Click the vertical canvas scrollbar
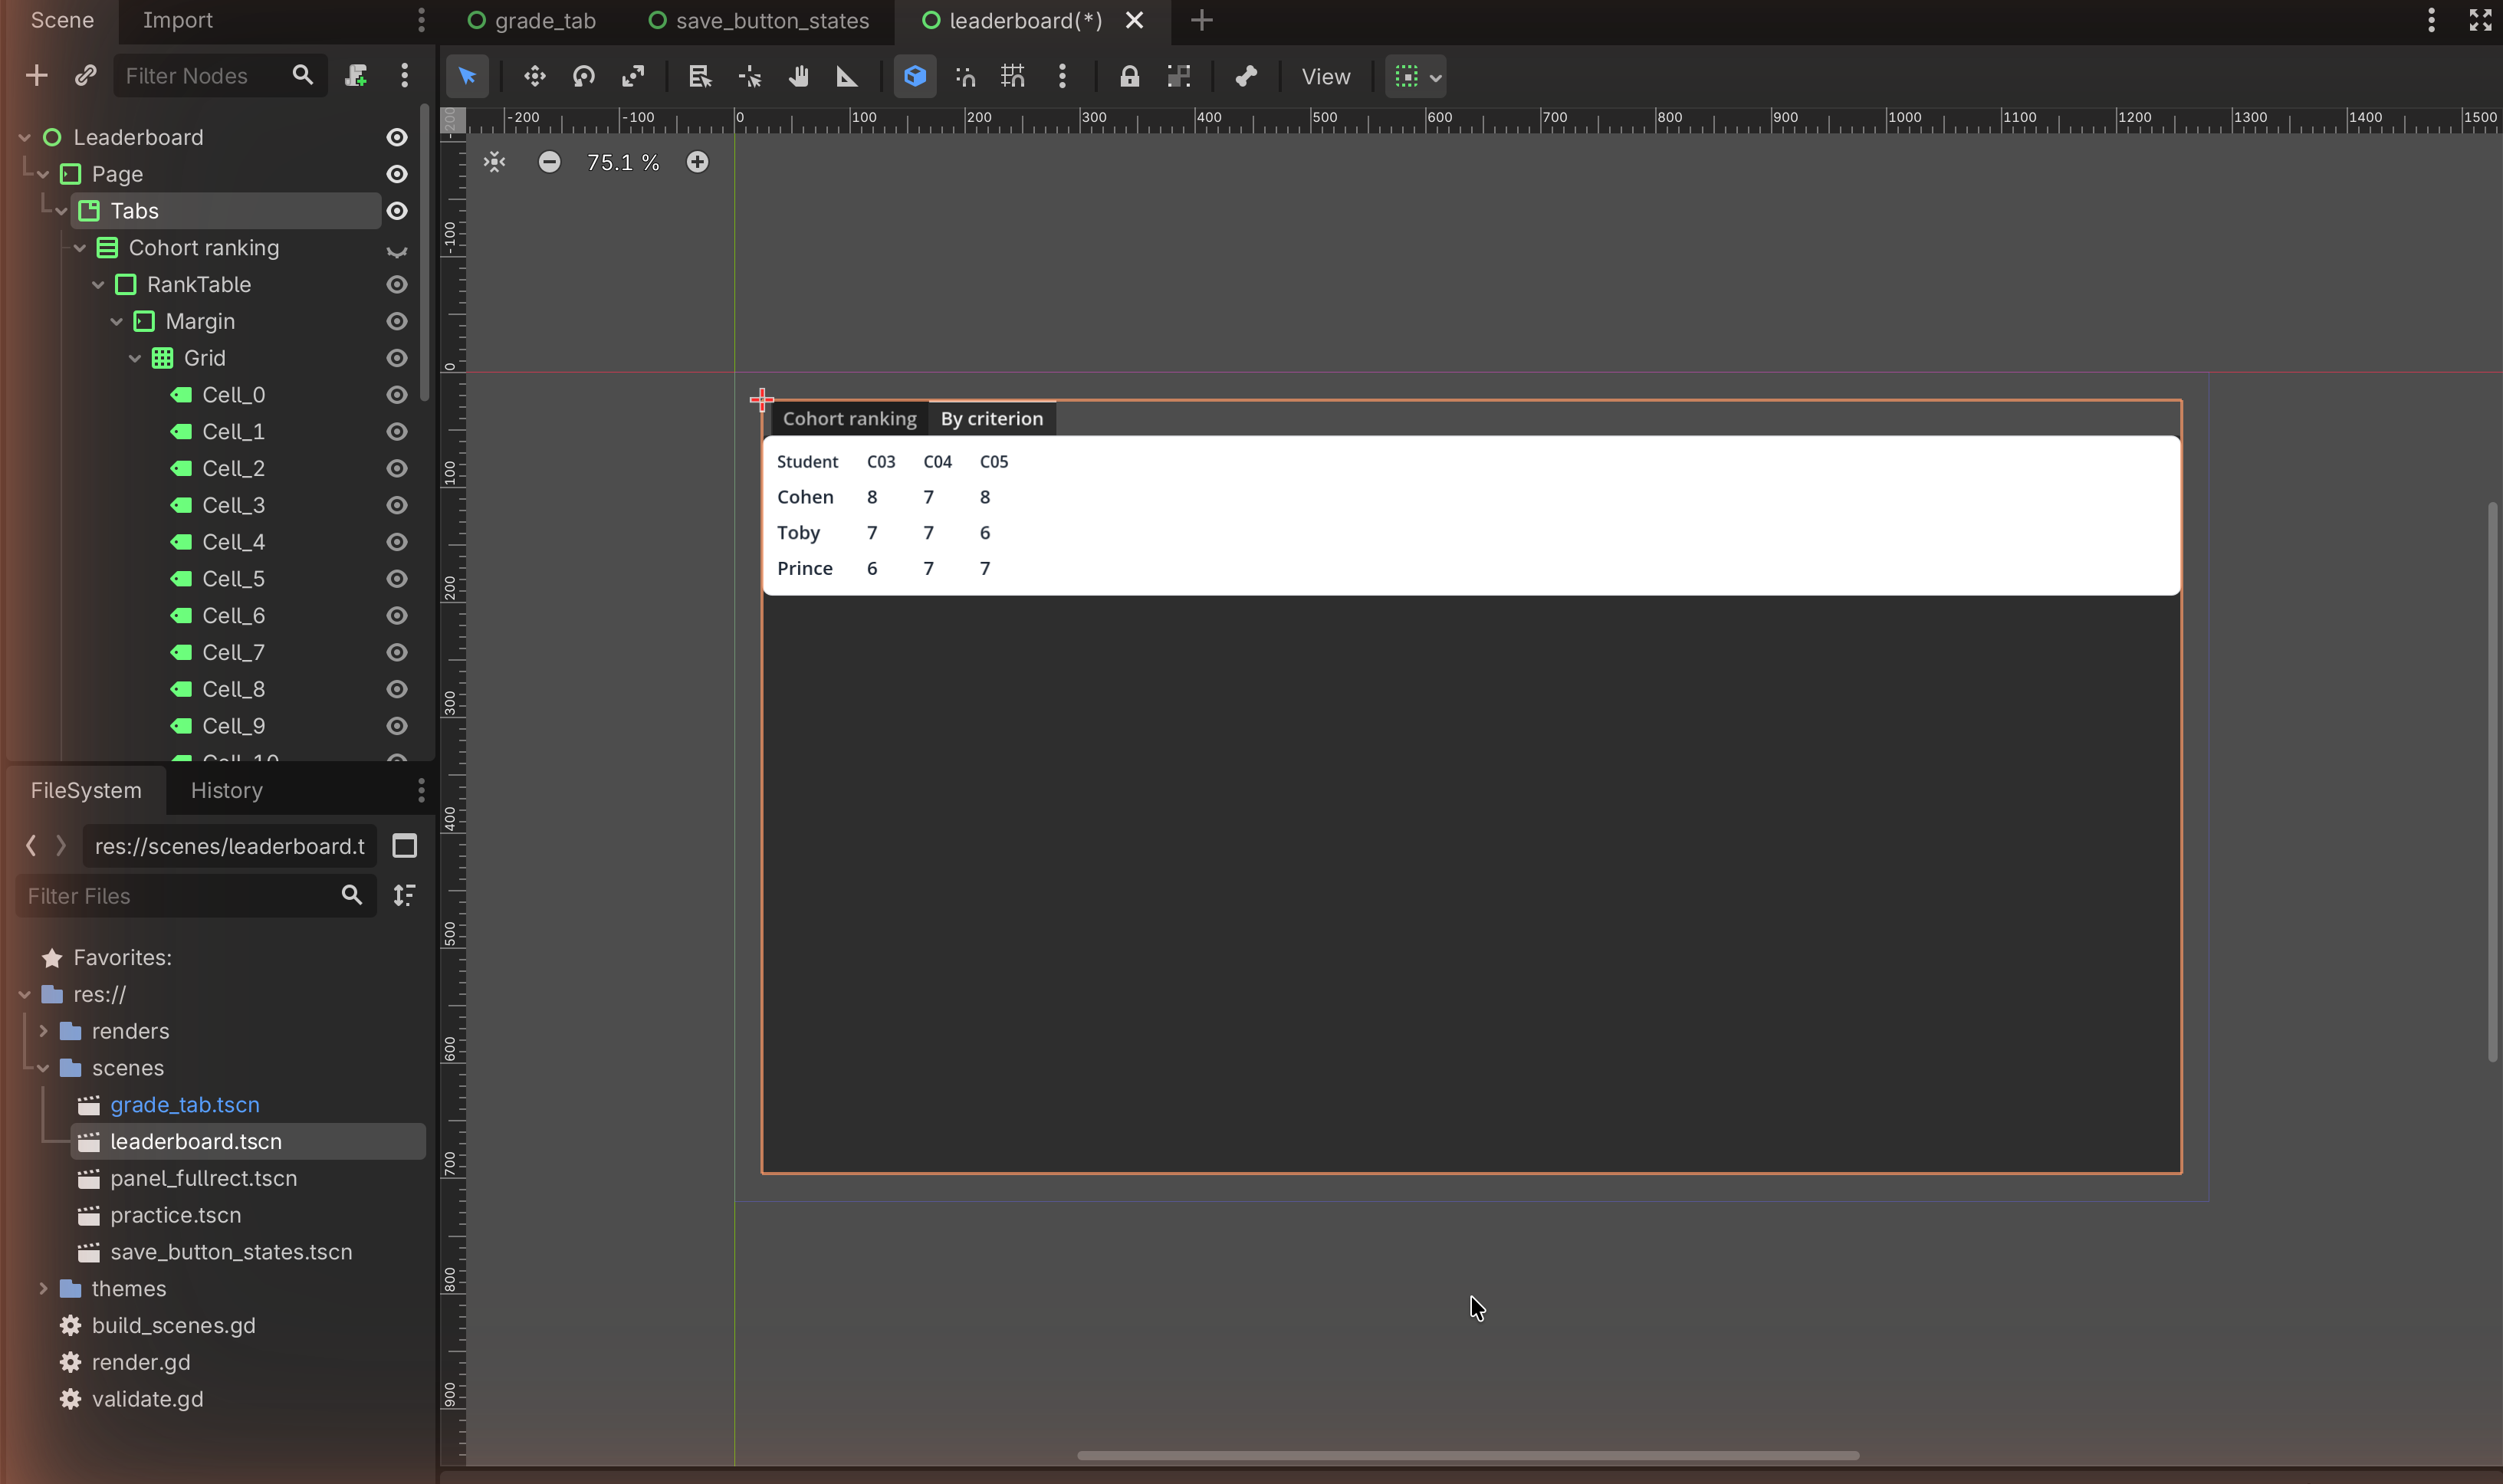The width and height of the screenshot is (2503, 1484). pos(2493,782)
